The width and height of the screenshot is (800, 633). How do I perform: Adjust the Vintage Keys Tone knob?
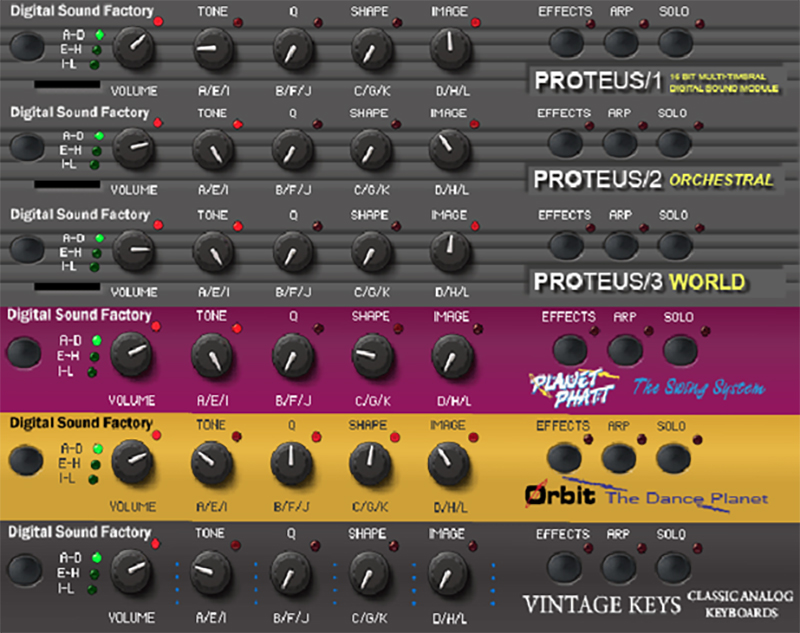pyautogui.click(x=211, y=571)
